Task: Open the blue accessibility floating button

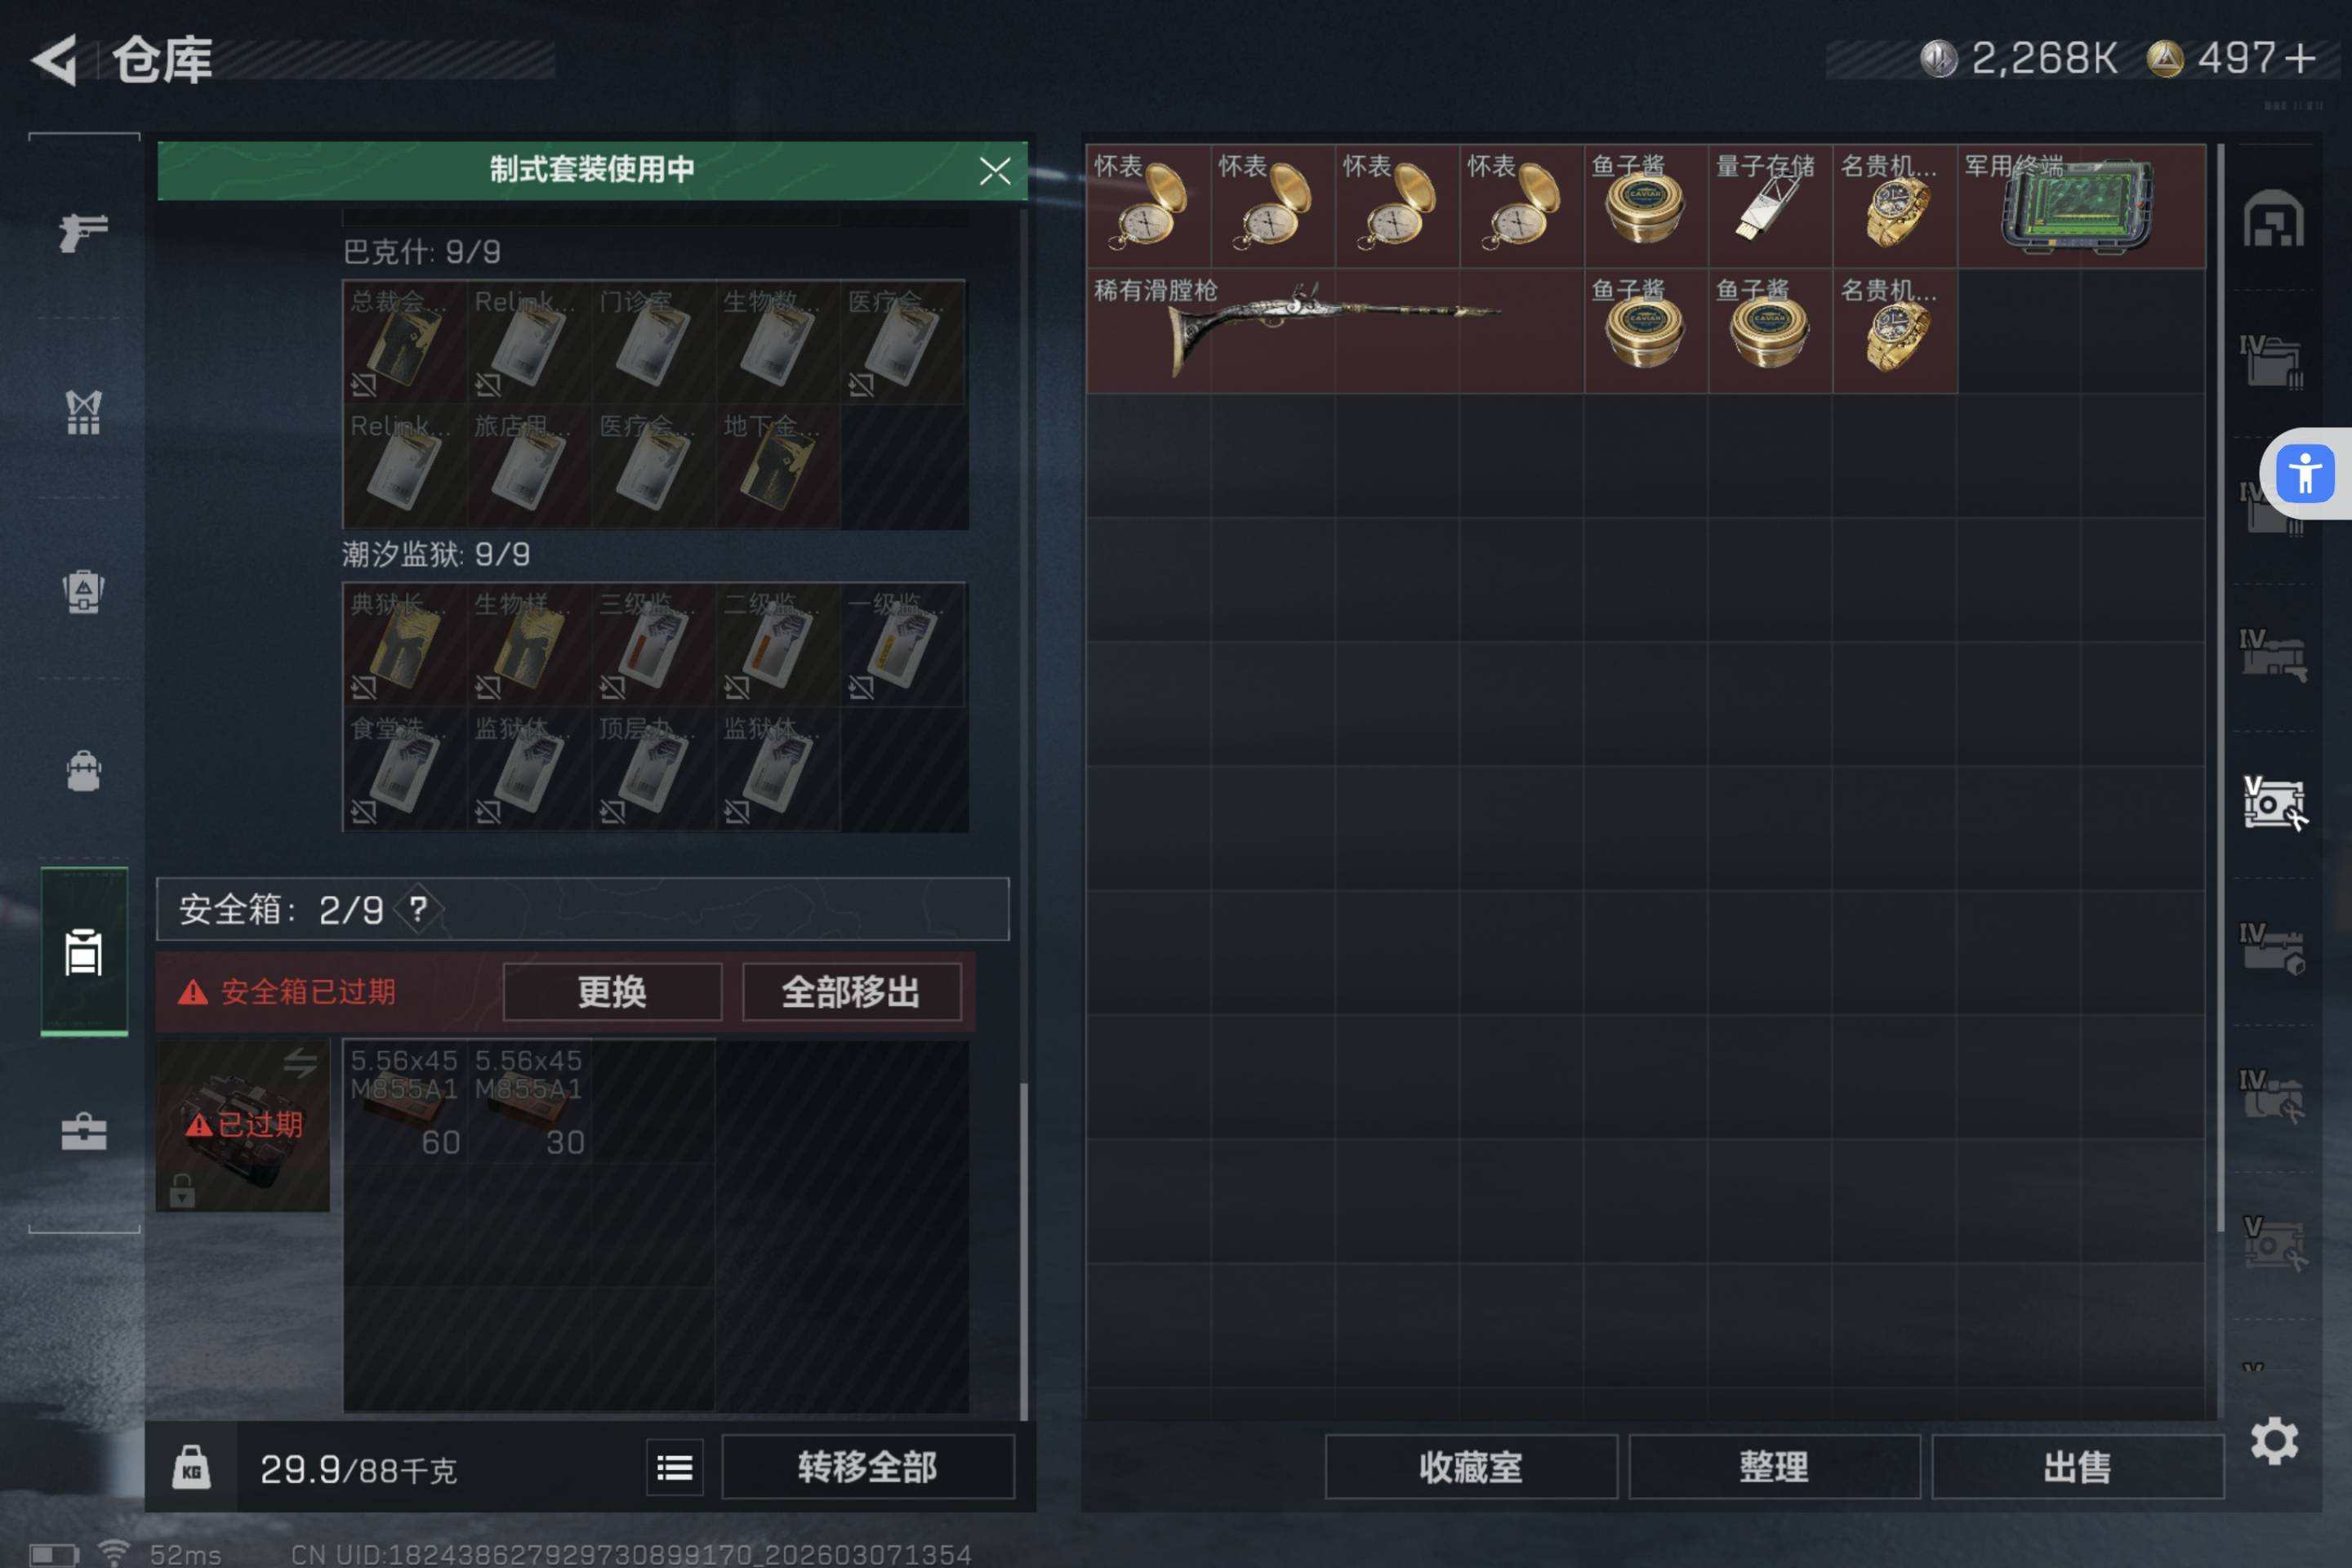Action: point(2305,473)
